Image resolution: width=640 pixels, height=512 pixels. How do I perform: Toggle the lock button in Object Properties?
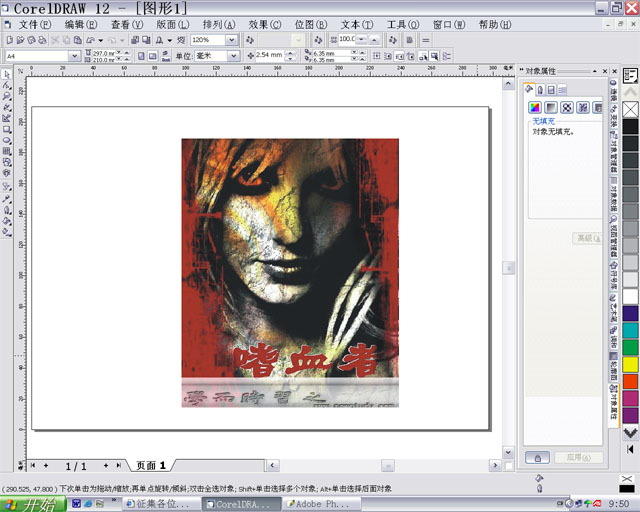tap(537, 458)
